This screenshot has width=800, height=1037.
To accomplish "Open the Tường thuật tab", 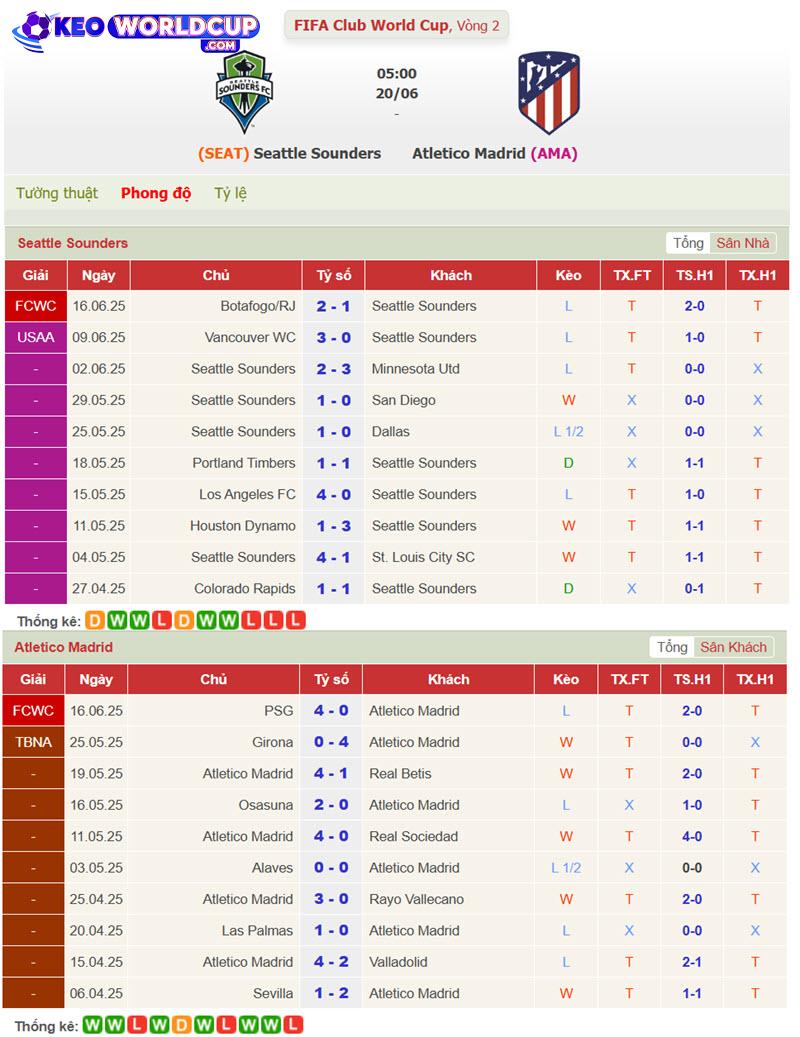I will (57, 193).
